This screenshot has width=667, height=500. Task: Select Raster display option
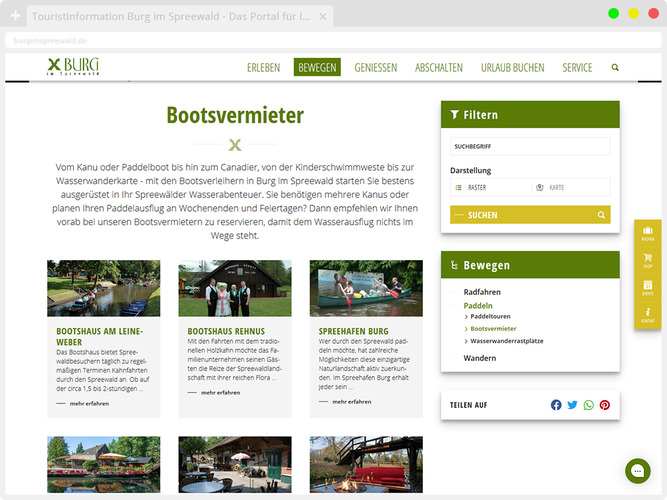tap(489, 187)
